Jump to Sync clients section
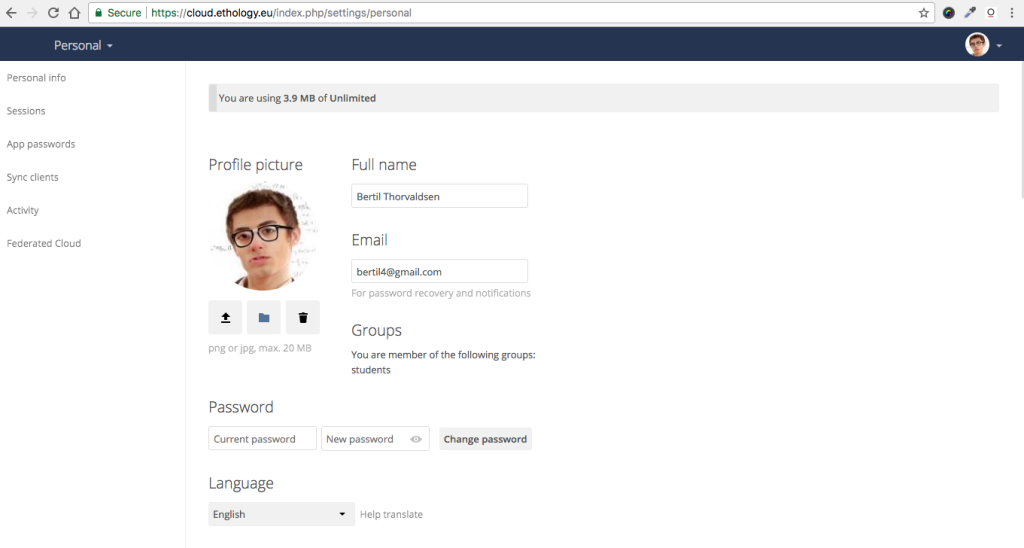Screen dimensions: 1024x548 coord(32,177)
